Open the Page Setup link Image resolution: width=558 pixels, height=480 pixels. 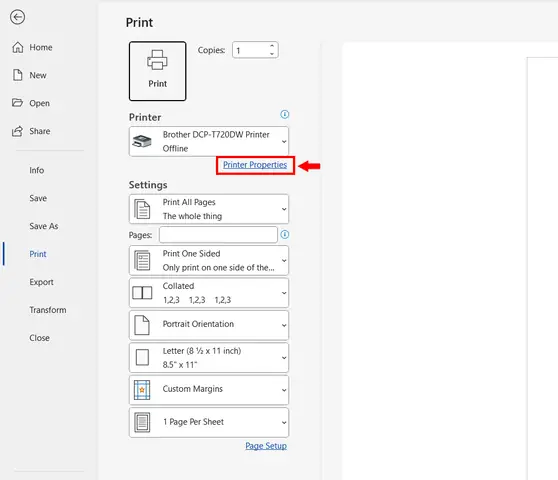(x=266, y=446)
